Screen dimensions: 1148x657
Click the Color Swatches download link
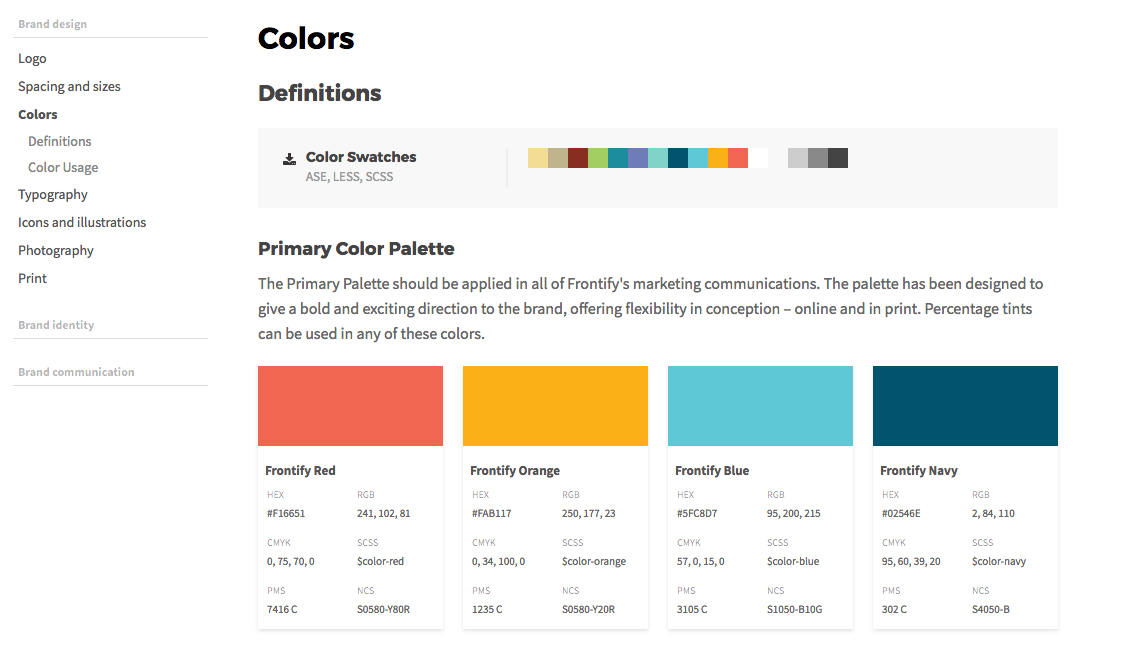coord(361,157)
